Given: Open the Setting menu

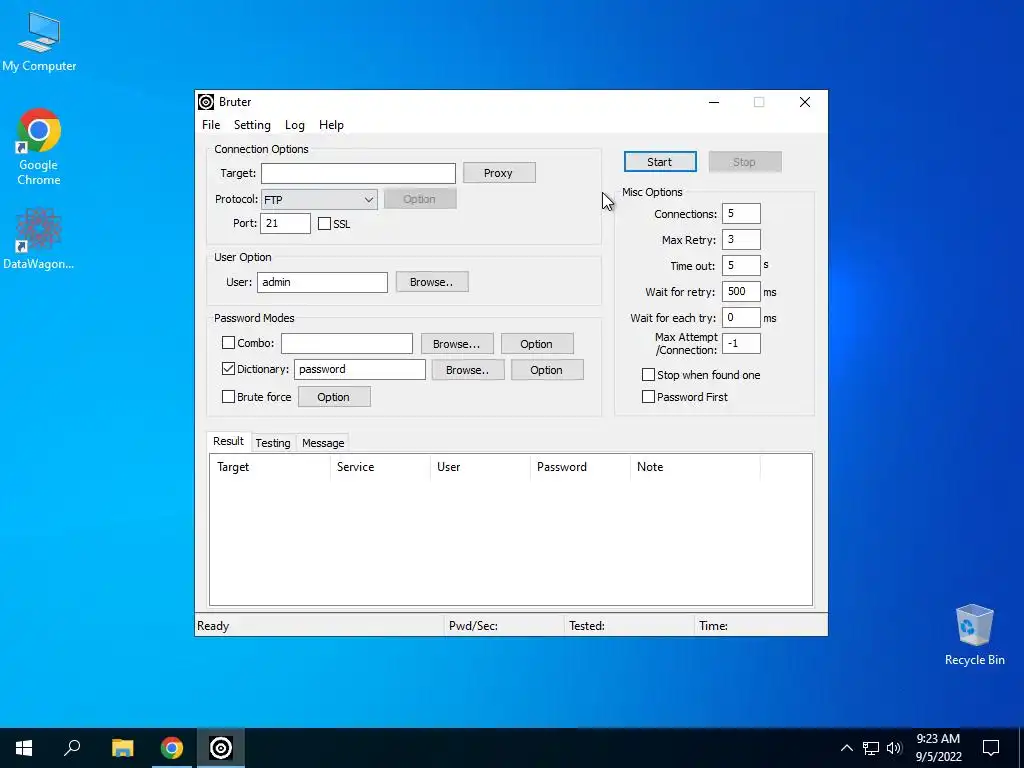Looking at the screenshot, I should click(252, 125).
